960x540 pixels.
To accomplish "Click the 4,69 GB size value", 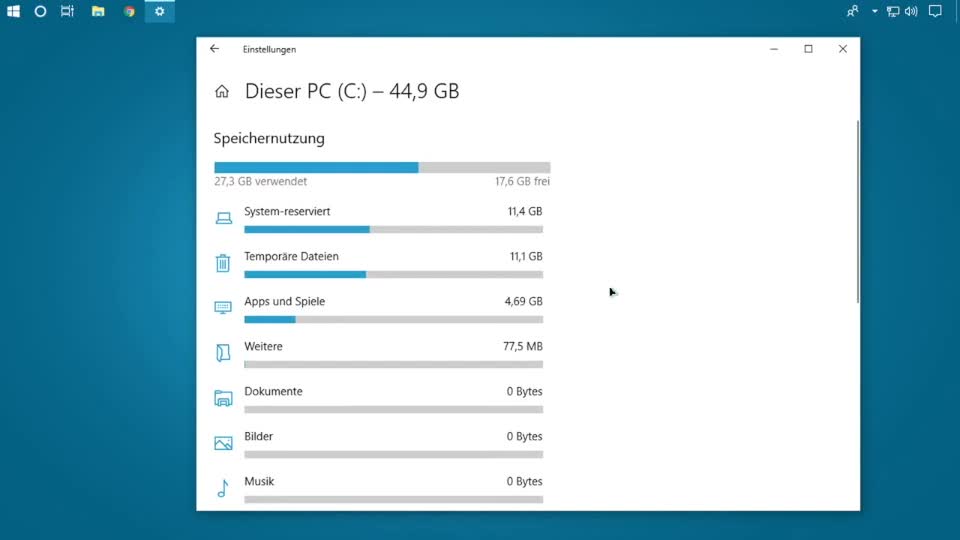I will pos(523,301).
